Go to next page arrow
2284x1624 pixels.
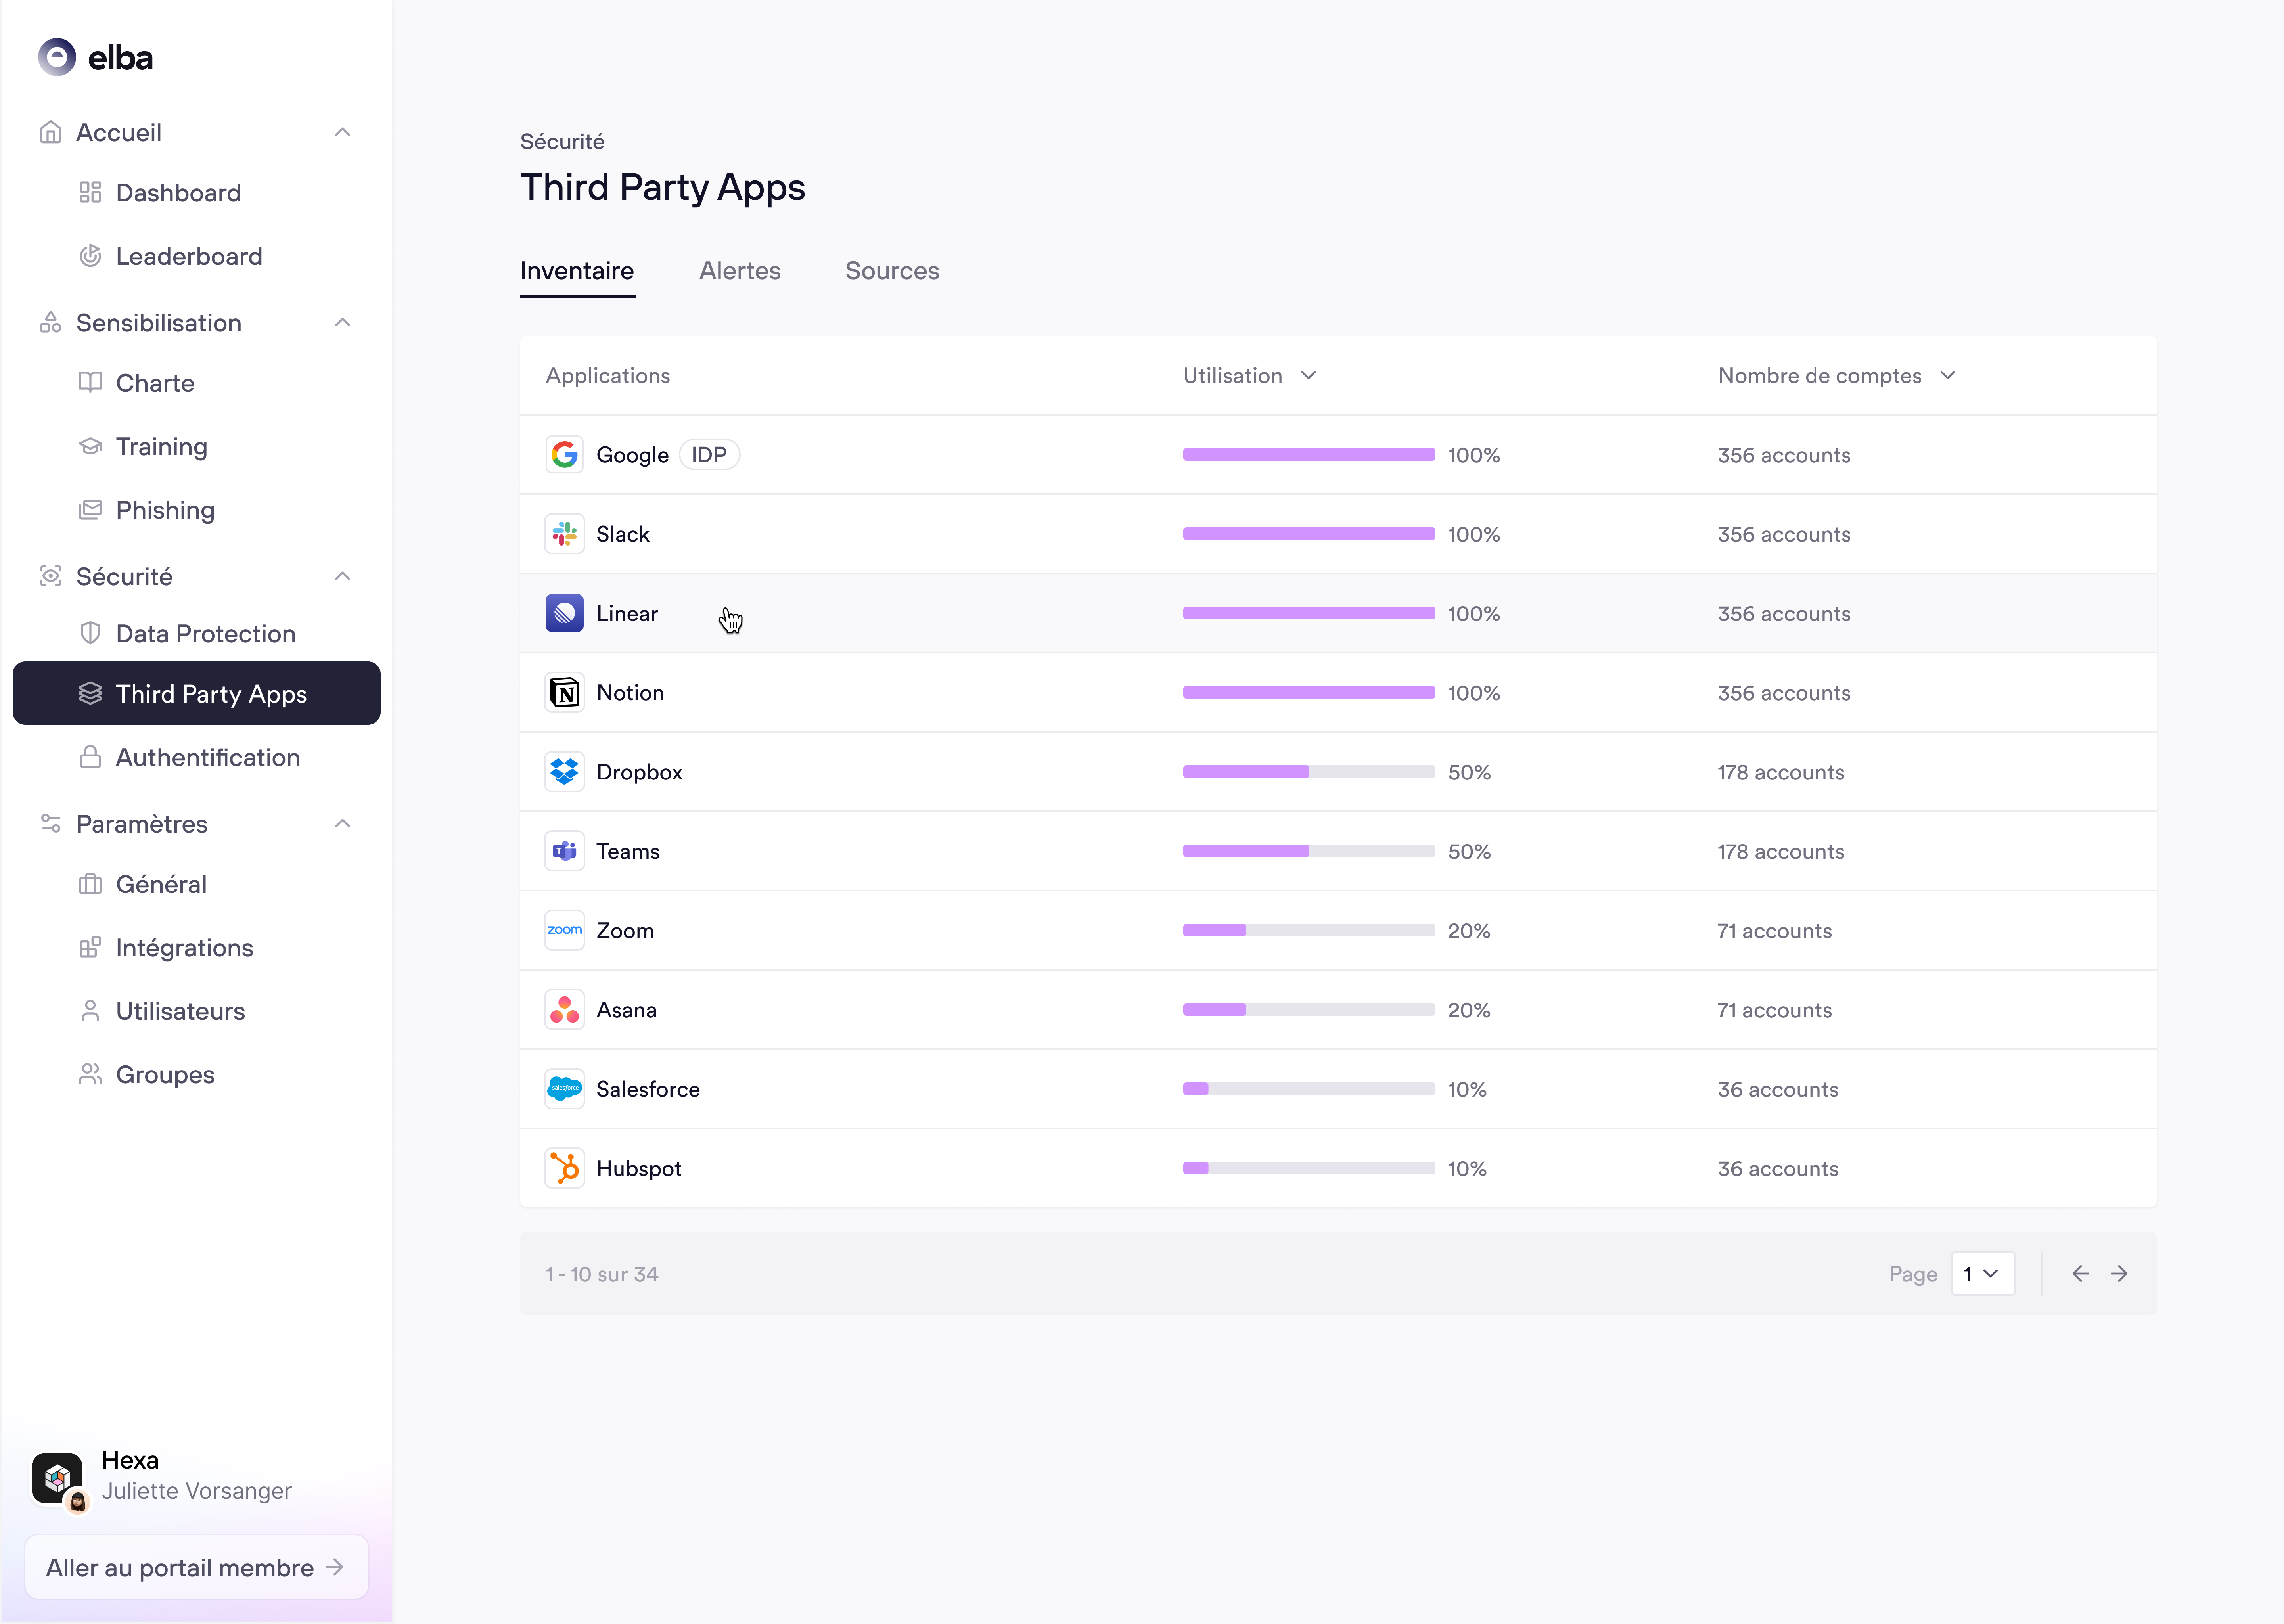[x=2119, y=1273]
